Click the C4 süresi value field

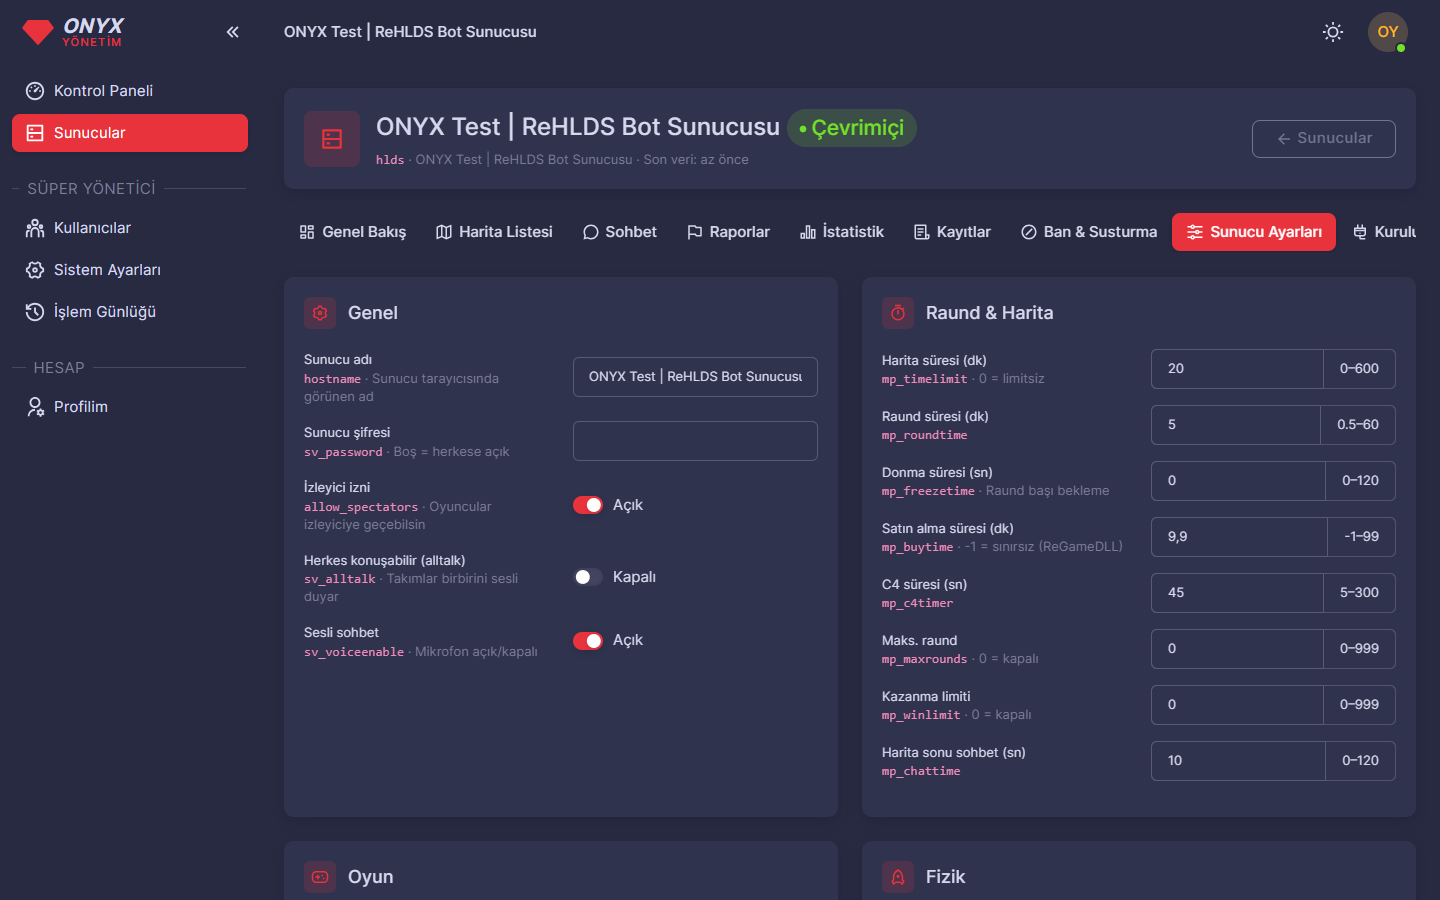coord(1237,593)
